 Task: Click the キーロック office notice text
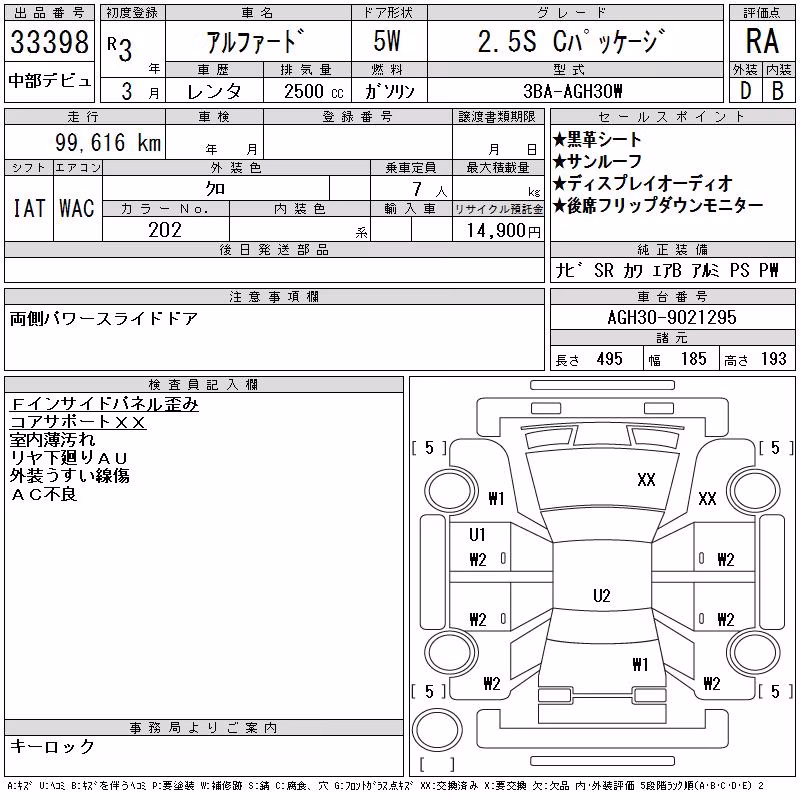pyautogui.click(x=53, y=746)
